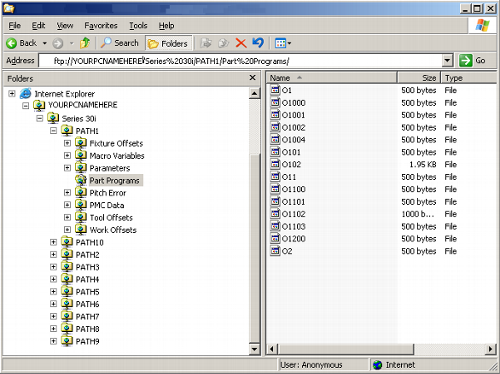Image resolution: width=500 pixels, height=374 pixels.
Task: Open the View menu
Action: point(65,25)
